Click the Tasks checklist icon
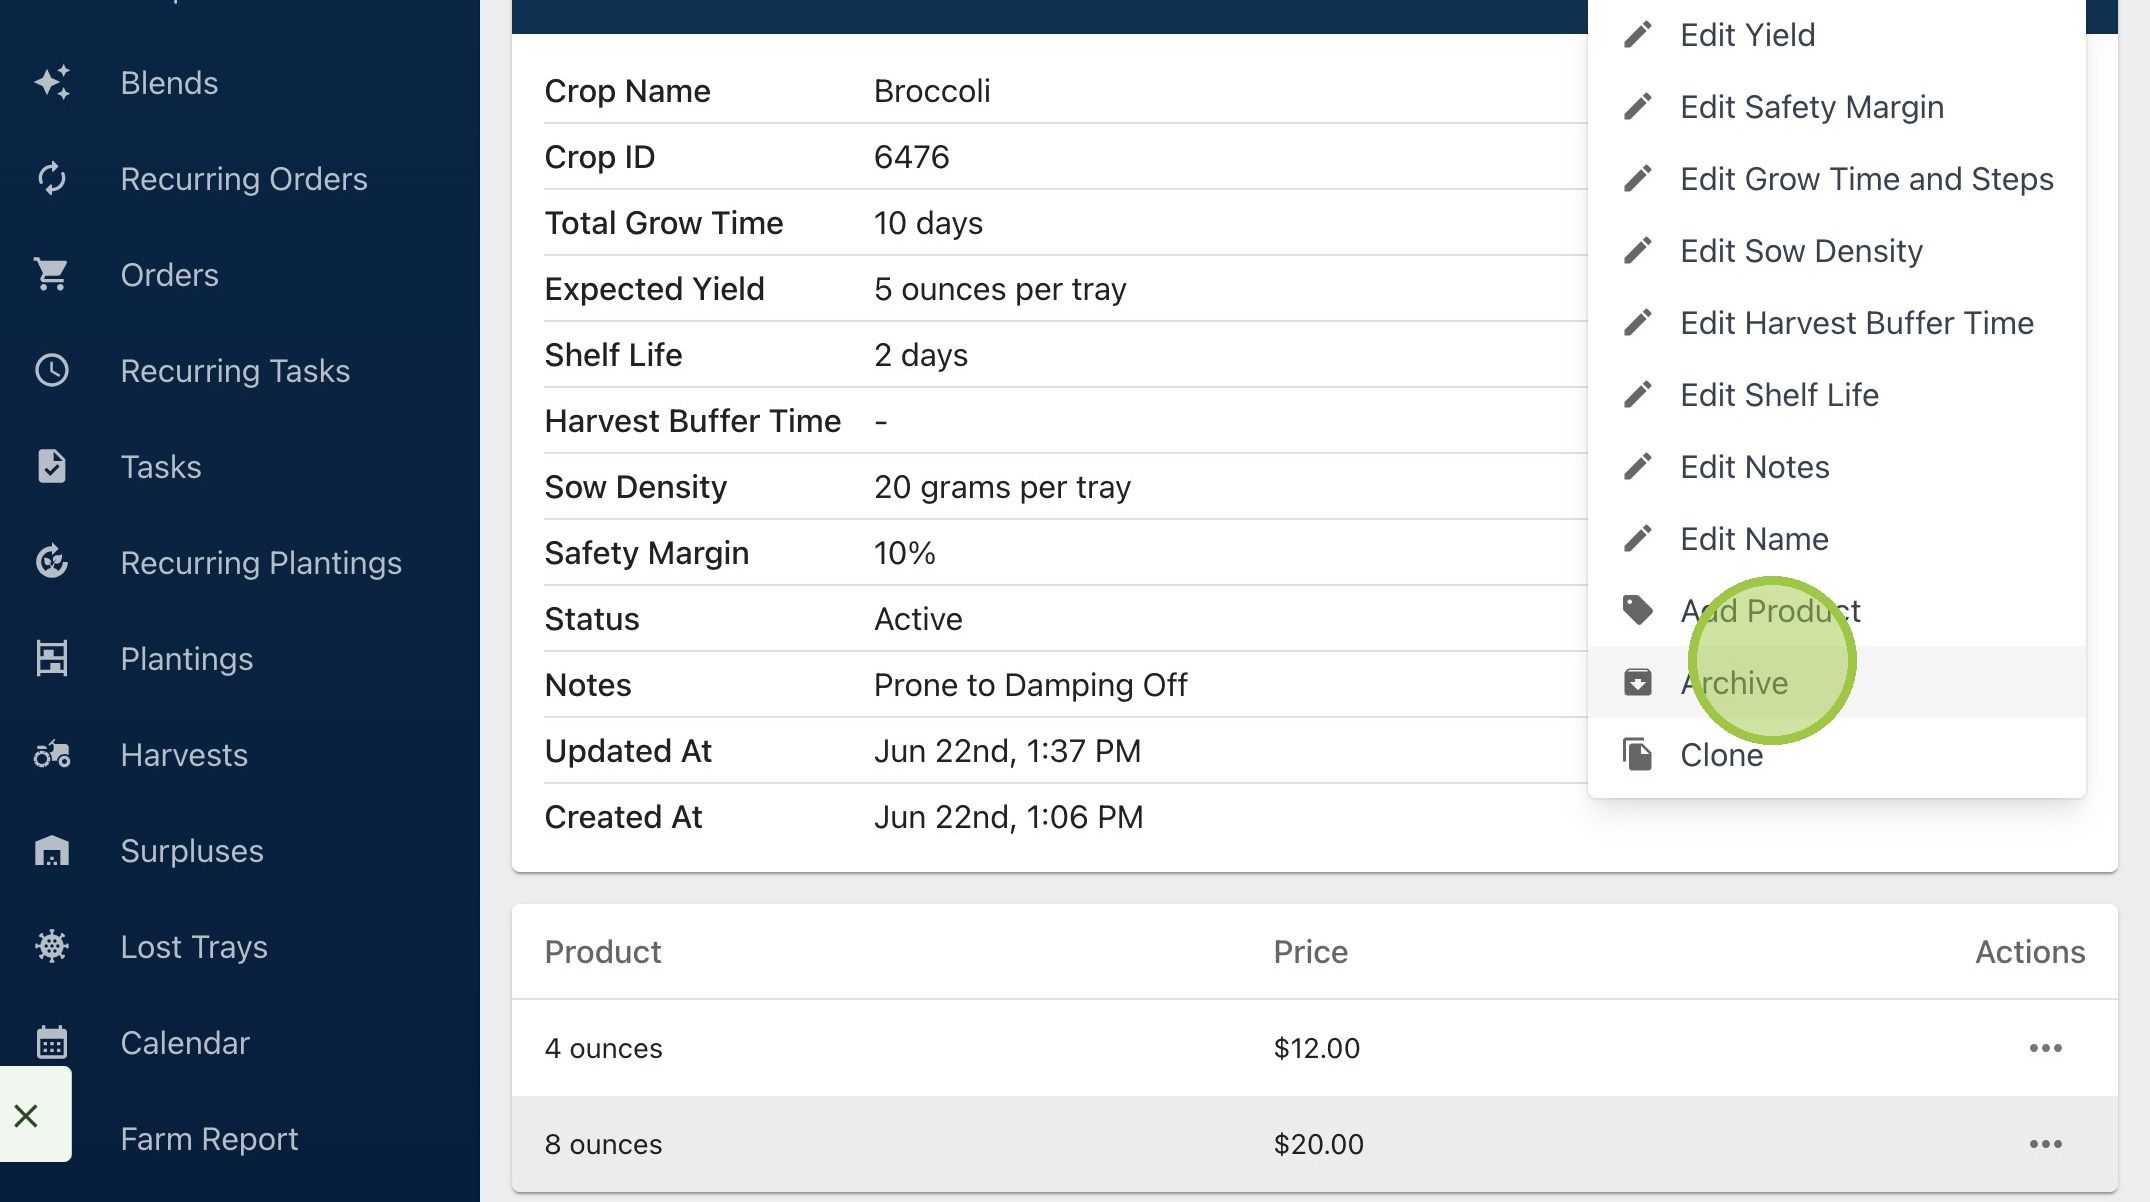 [52, 467]
